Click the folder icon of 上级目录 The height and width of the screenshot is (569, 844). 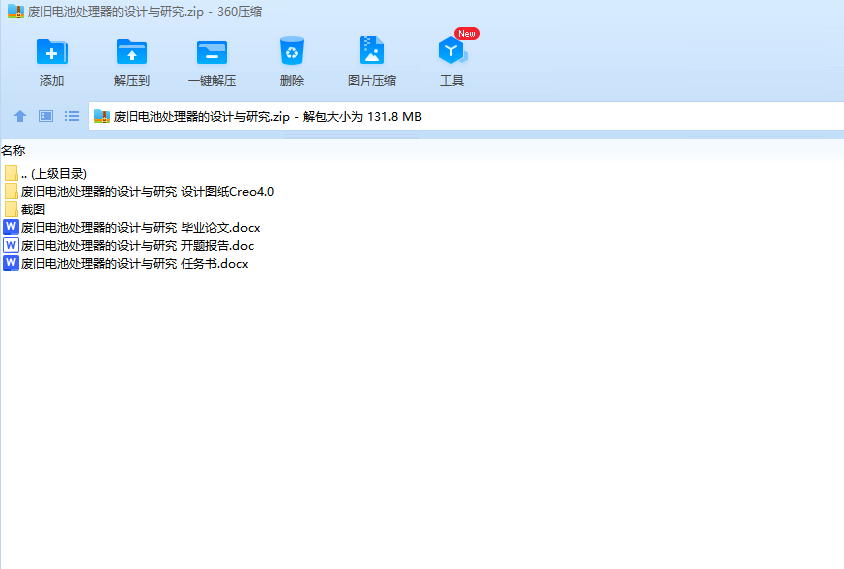[x=11, y=173]
